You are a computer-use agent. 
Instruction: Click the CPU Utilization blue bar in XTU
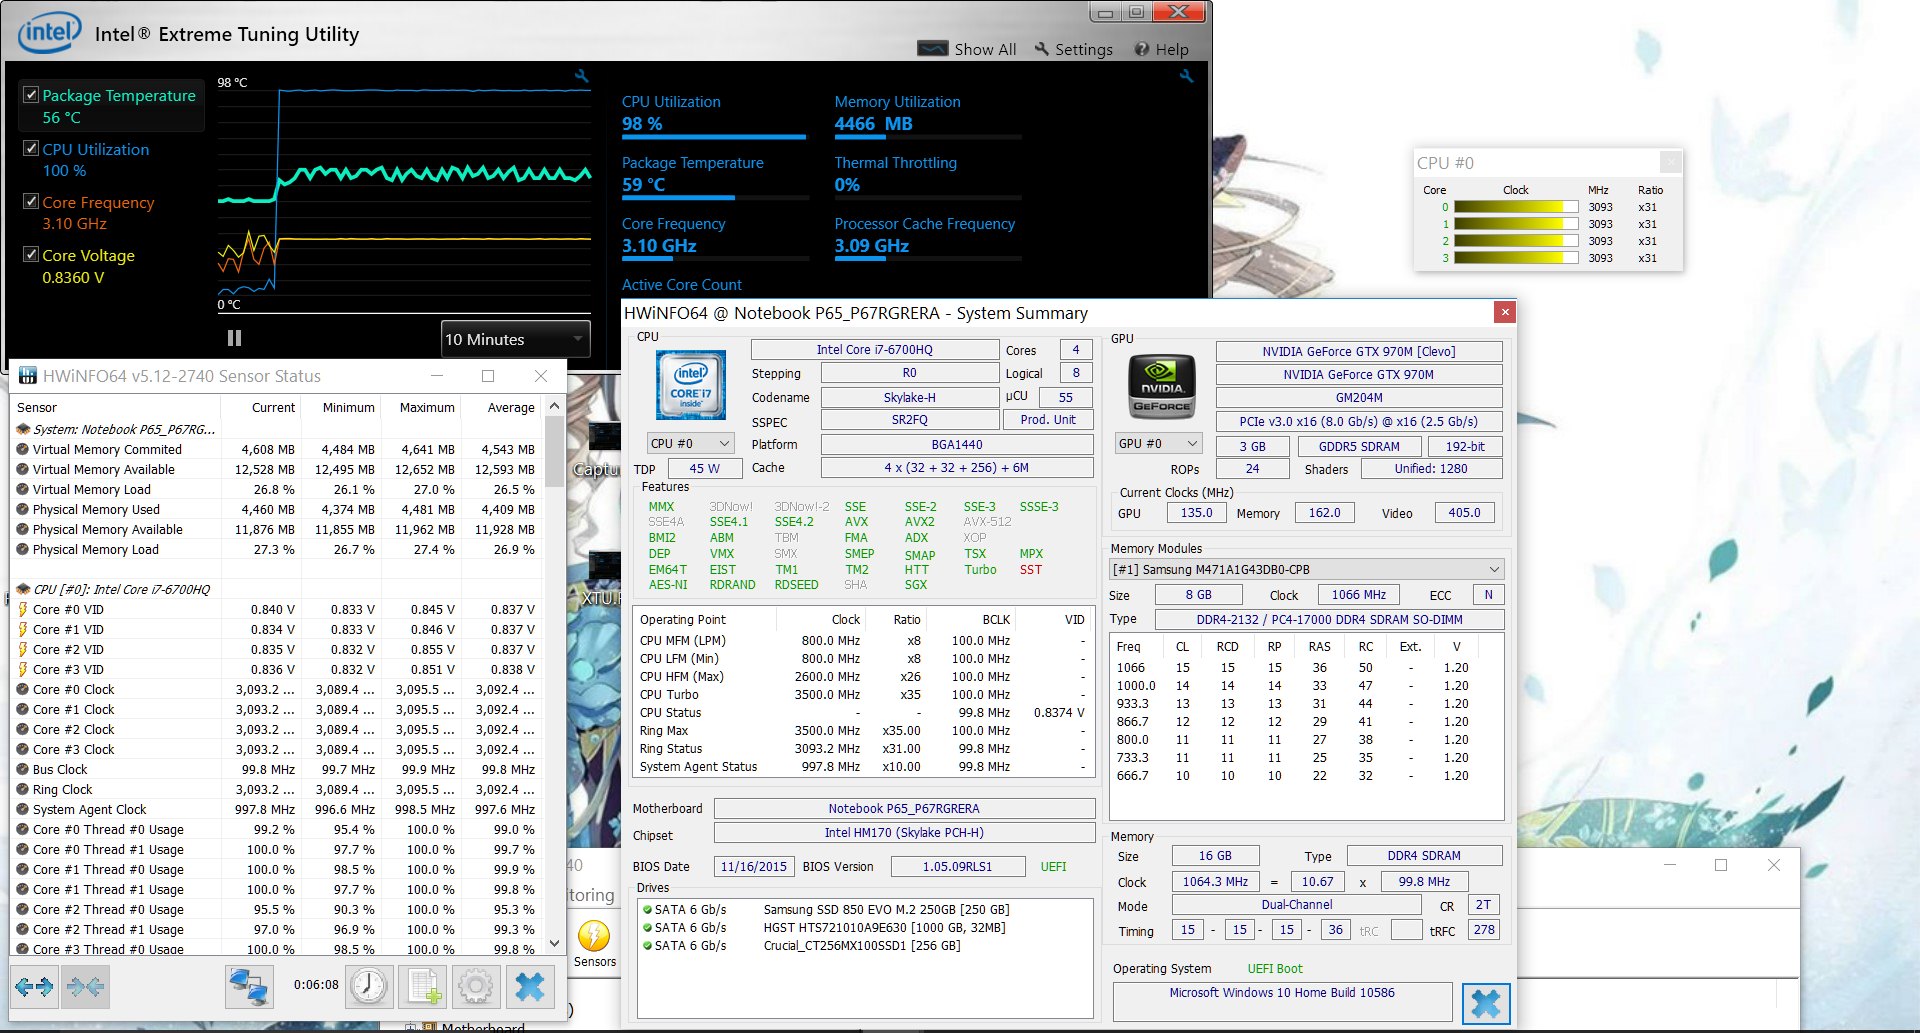click(x=714, y=137)
